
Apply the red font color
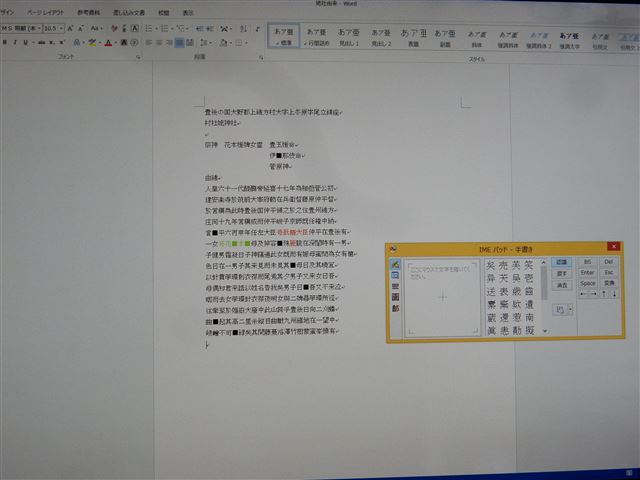click(x=108, y=42)
